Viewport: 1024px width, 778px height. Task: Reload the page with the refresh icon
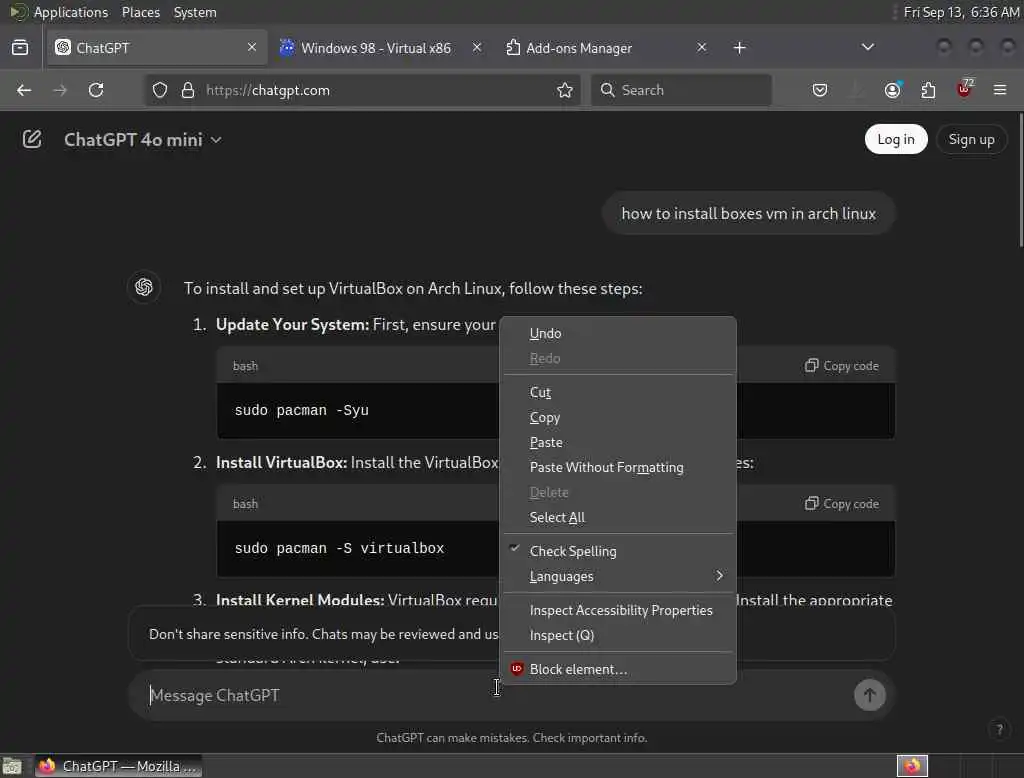pos(96,90)
